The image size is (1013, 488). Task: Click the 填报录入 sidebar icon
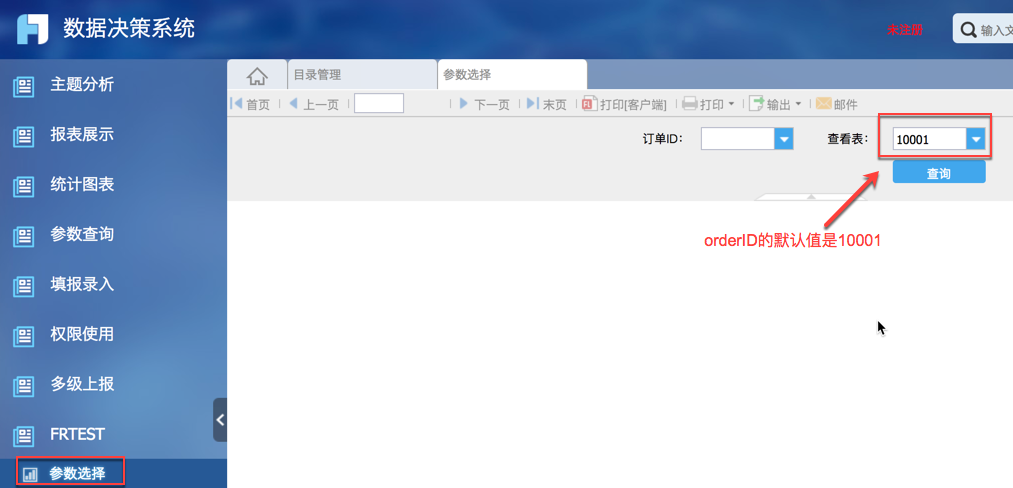[x=24, y=286]
